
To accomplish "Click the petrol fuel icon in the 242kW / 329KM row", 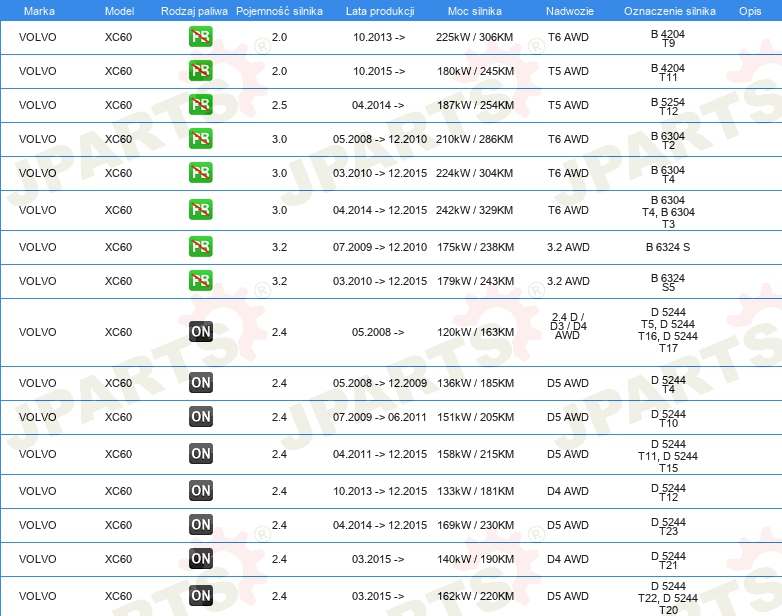I will click(x=200, y=209).
